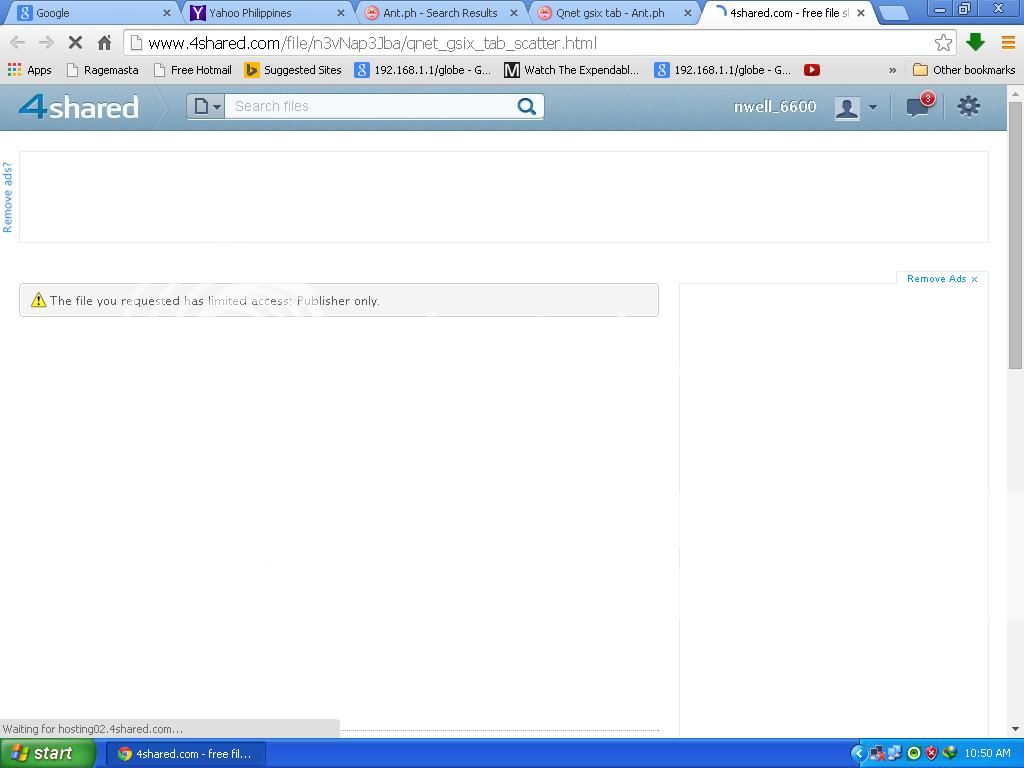The image size is (1024, 768).
Task: Click the 4shared search magnifier icon
Action: click(x=526, y=107)
